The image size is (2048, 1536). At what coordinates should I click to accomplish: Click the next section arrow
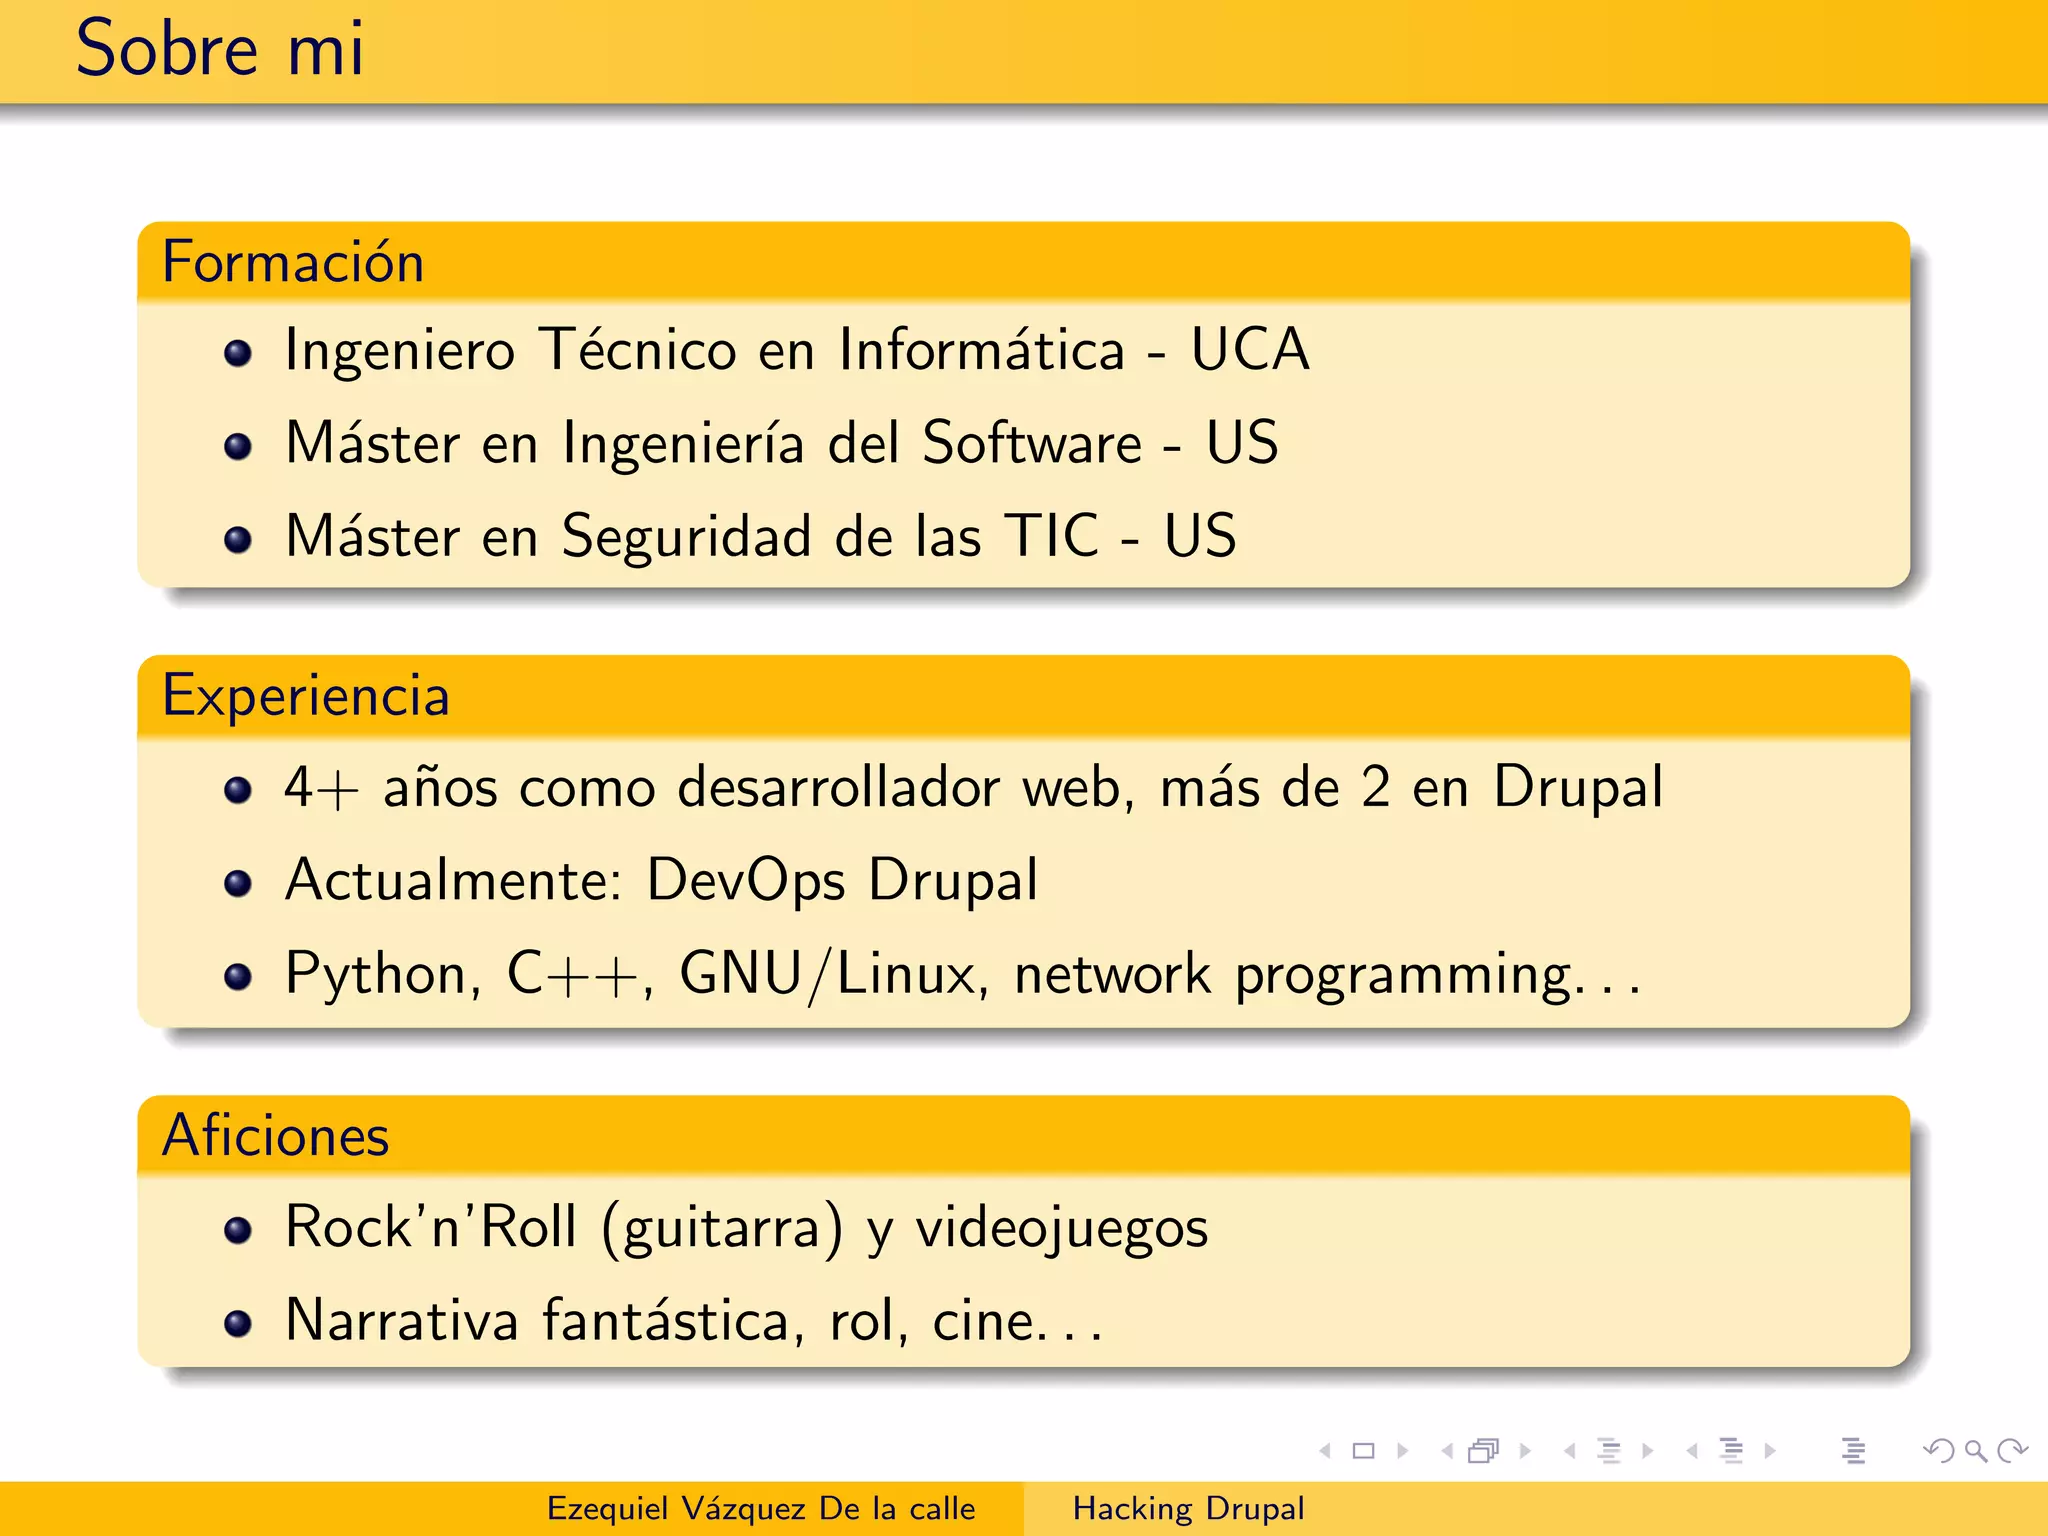click(x=1770, y=1450)
